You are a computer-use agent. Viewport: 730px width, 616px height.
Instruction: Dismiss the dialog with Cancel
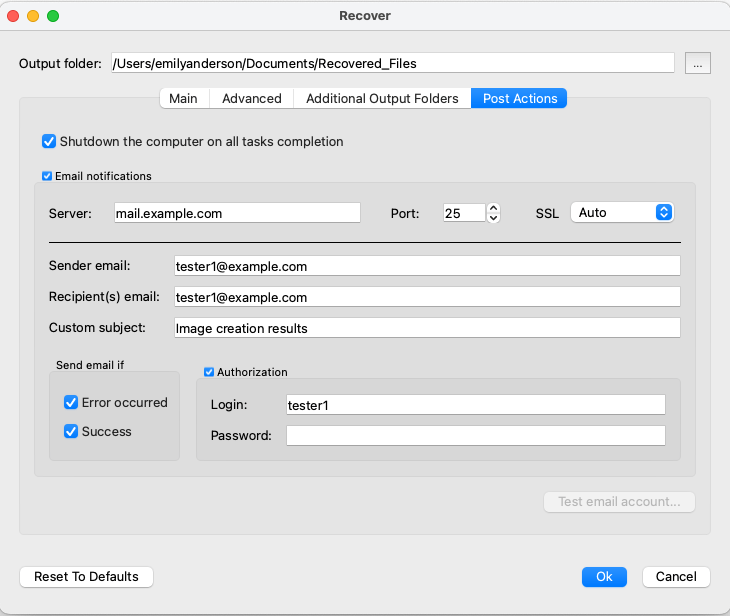(676, 577)
